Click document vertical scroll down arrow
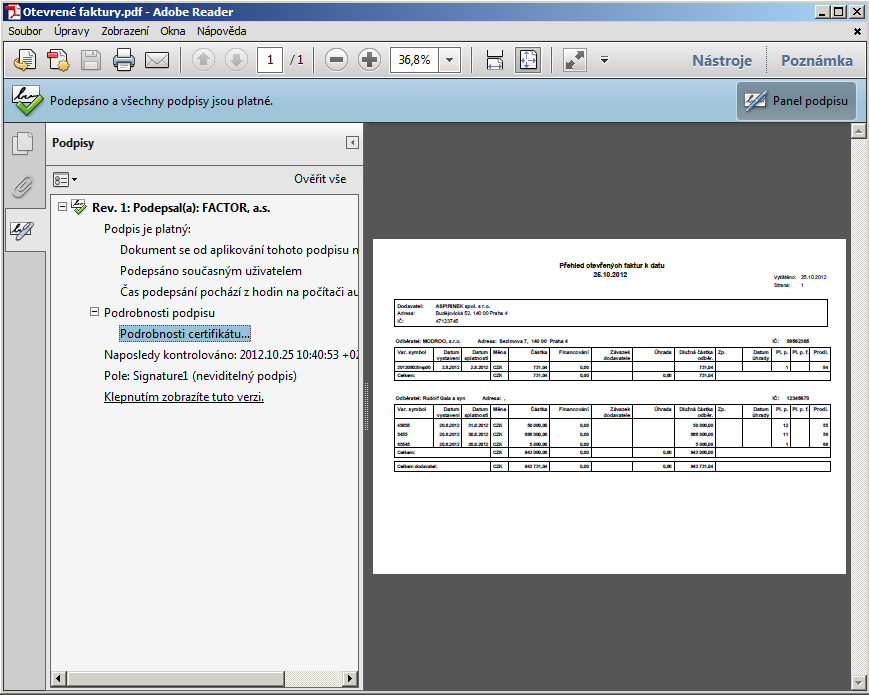Screen dimensions: 869x695 tap(858, 682)
